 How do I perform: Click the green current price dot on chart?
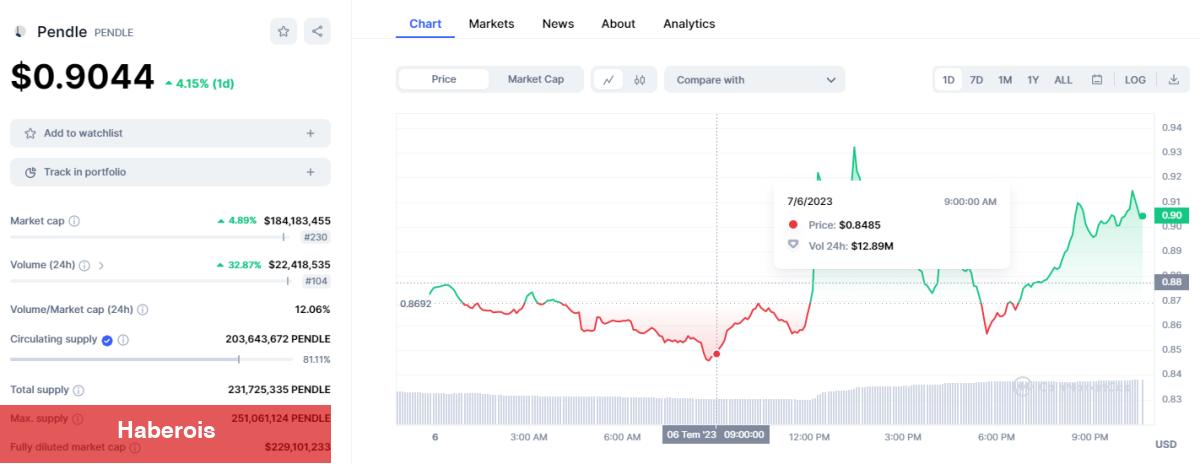point(1142,215)
